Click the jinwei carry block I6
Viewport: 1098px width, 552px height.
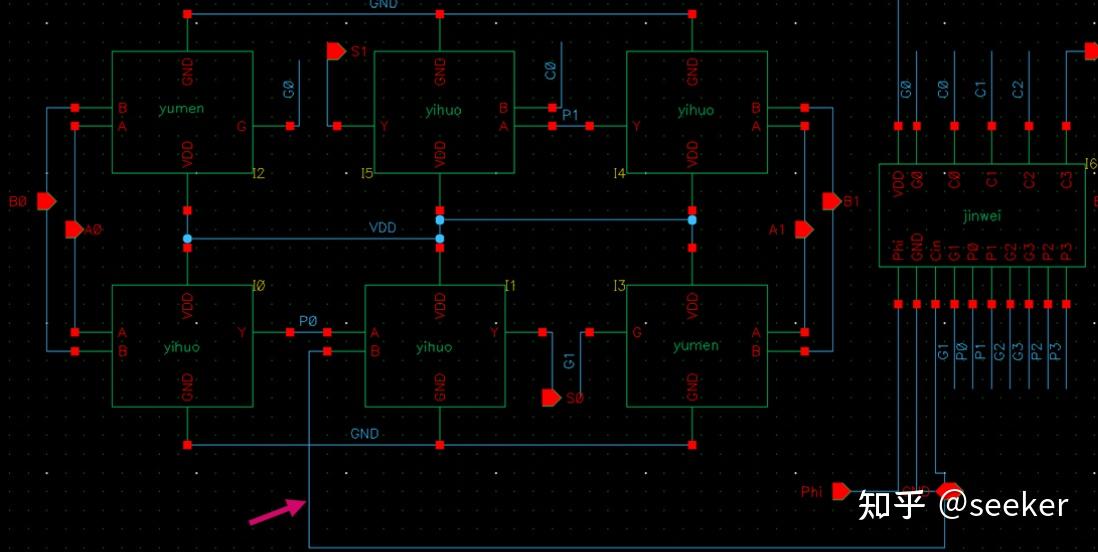[x=986, y=215]
